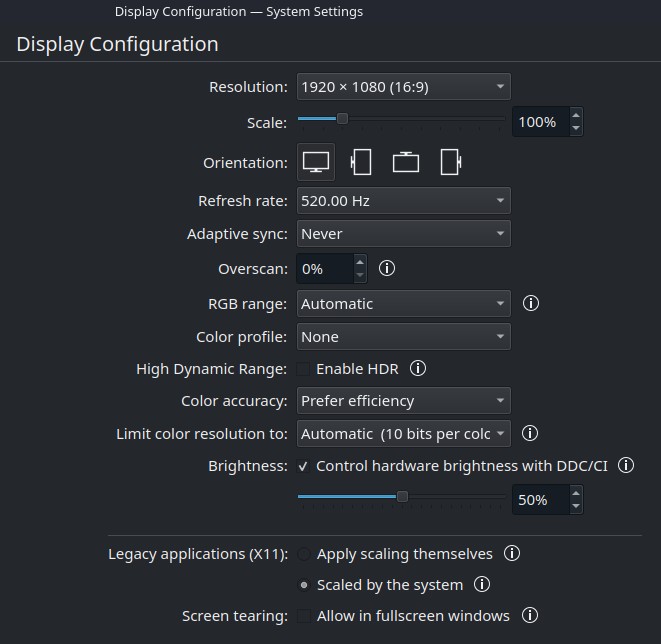Click info icon next to DDC/CI brightness

pos(627,466)
